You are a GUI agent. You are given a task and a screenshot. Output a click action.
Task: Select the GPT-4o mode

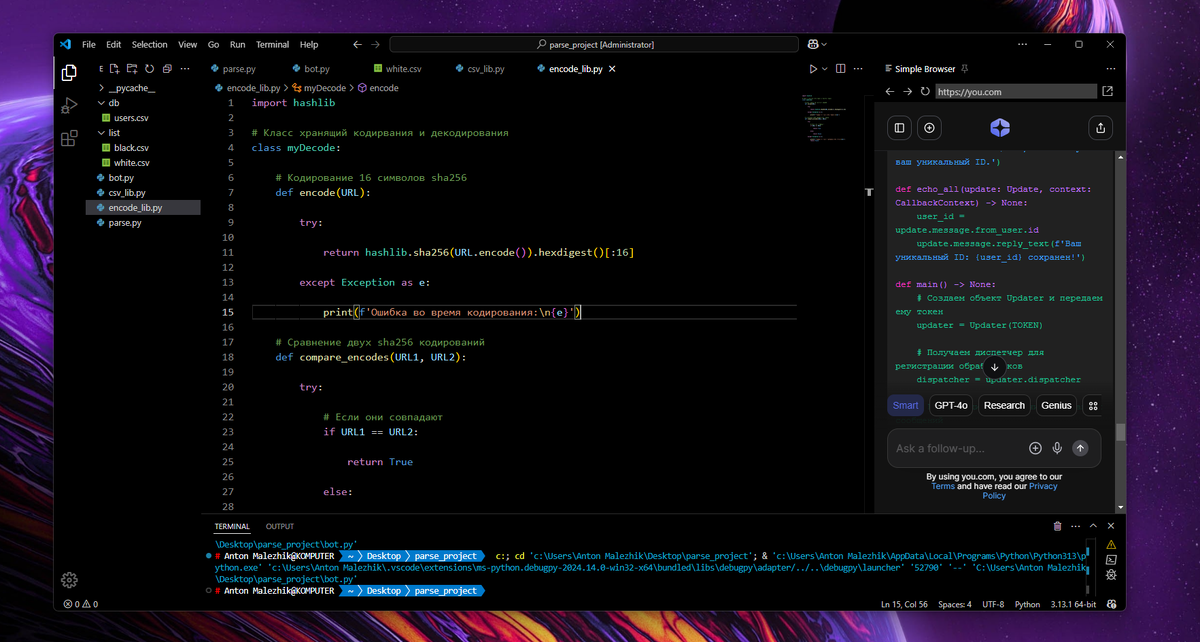point(950,405)
